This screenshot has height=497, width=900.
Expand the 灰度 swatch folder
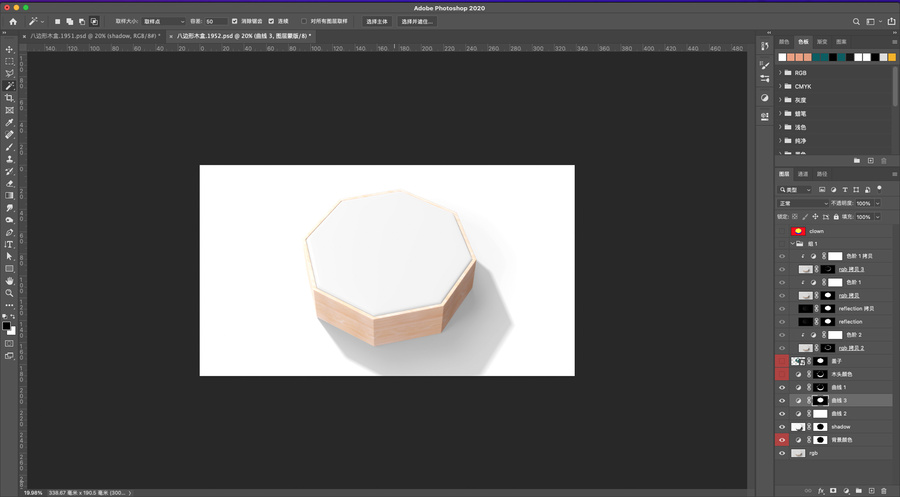(x=780, y=100)
